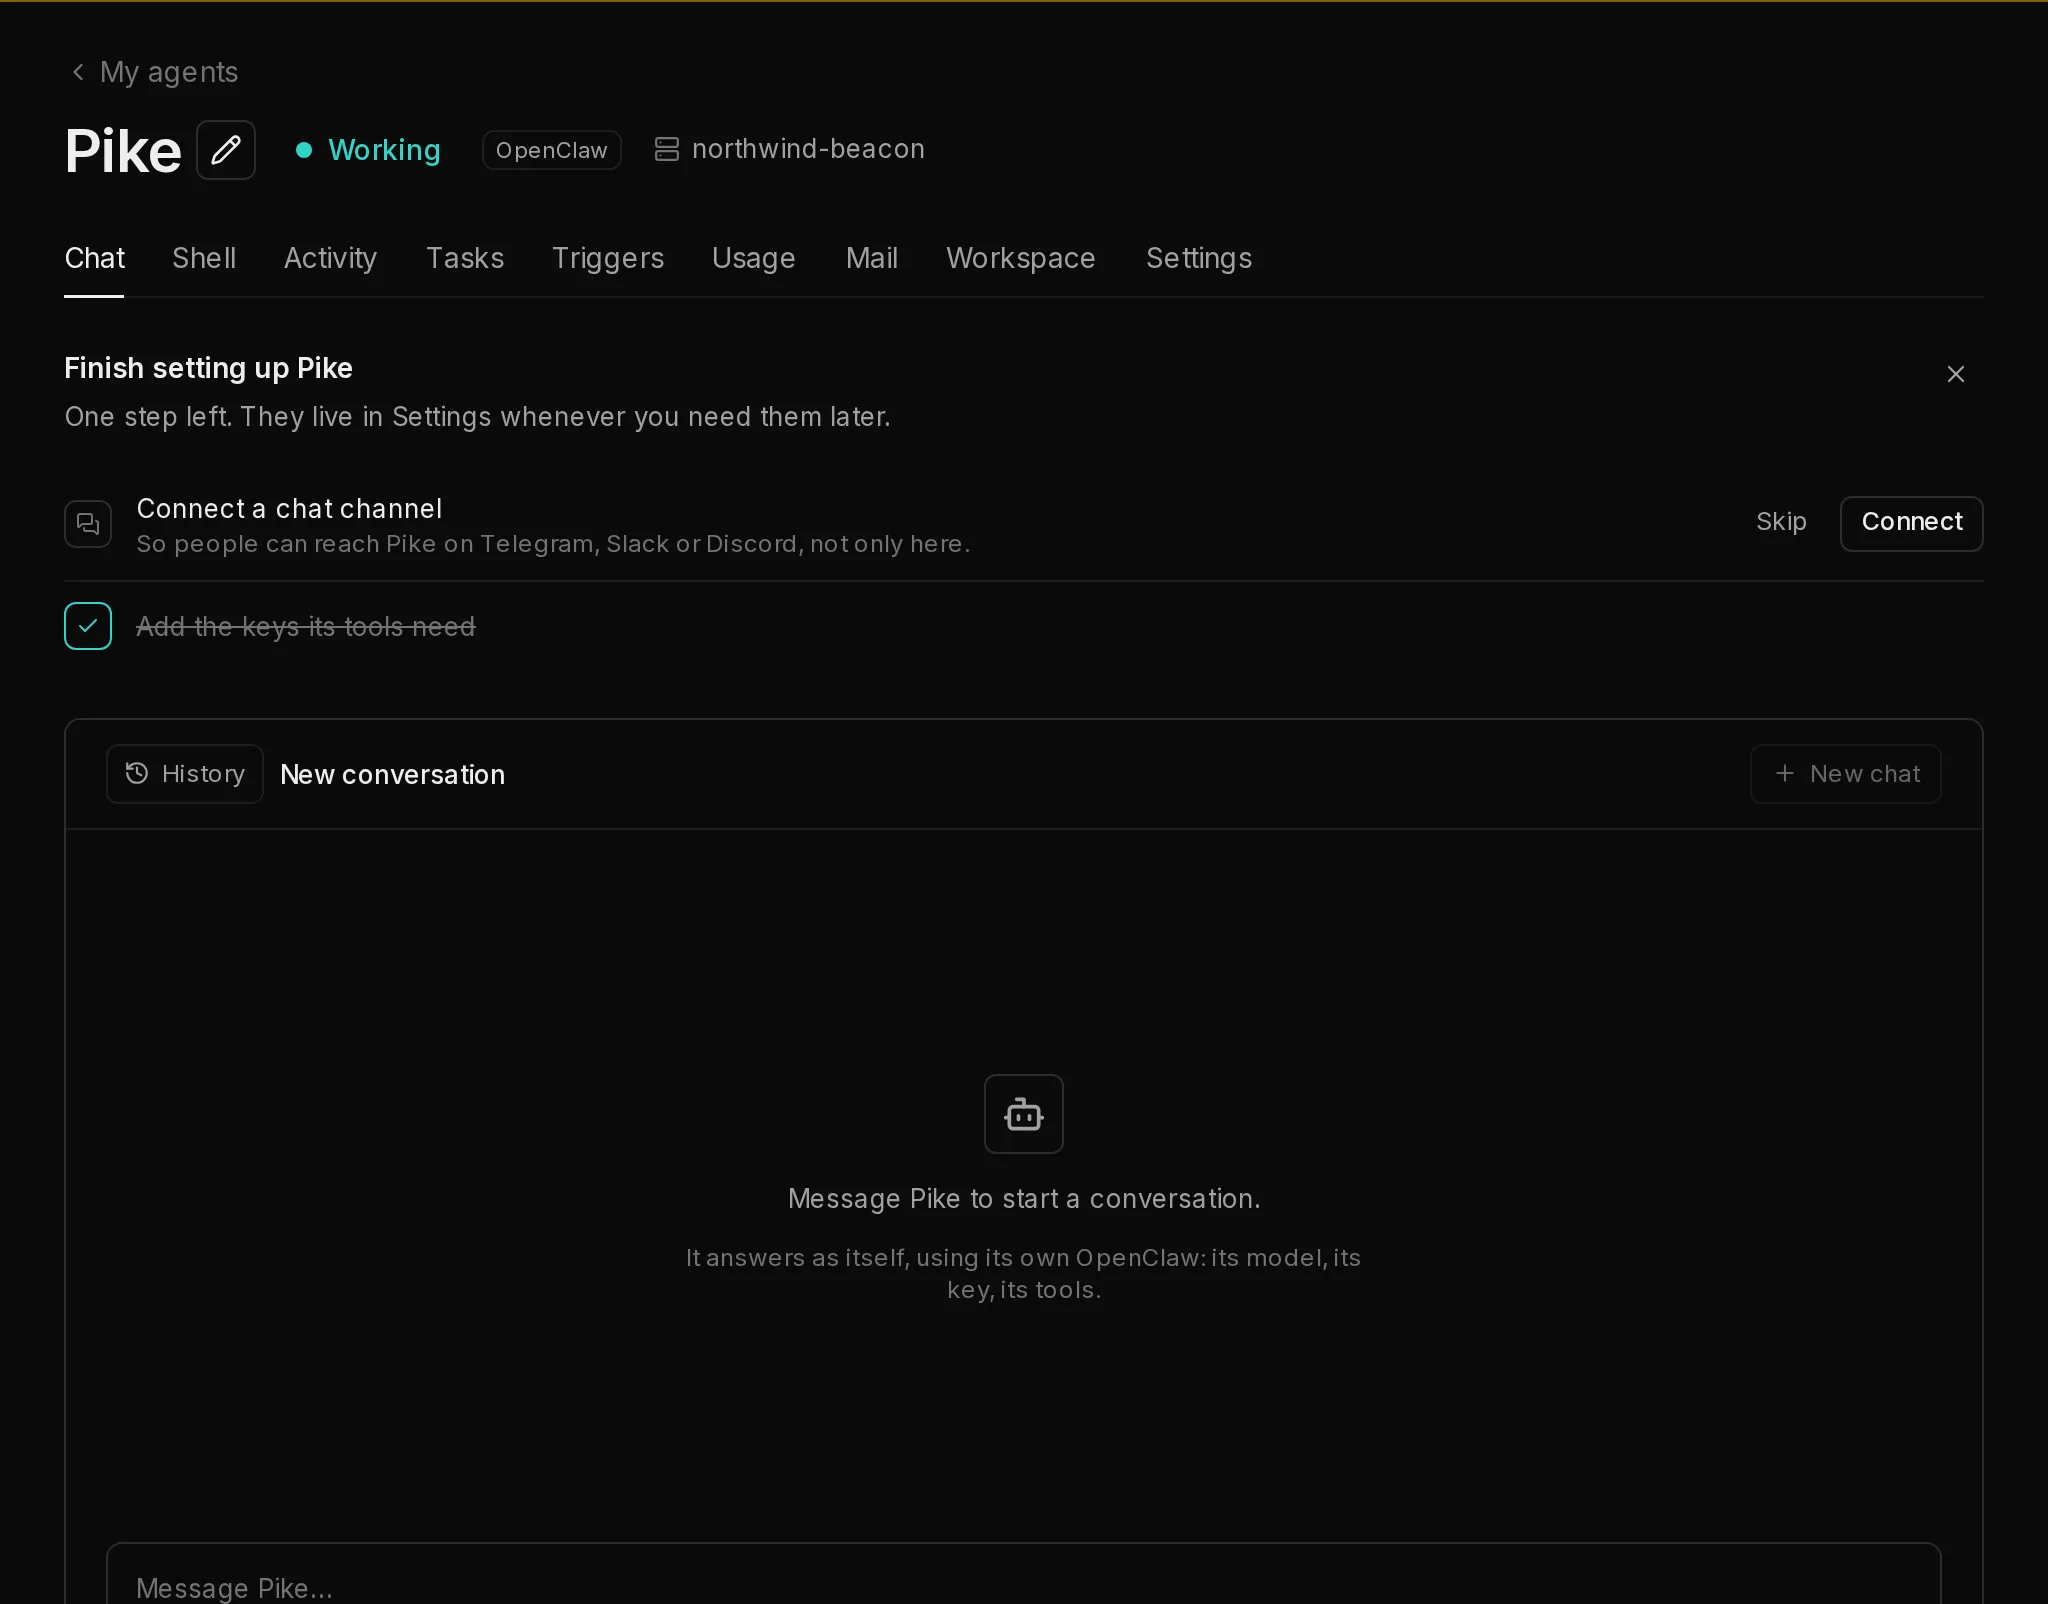Click the Connect button
The height and width of the screenshot is (1604, 2048).
pos(1912,523)
